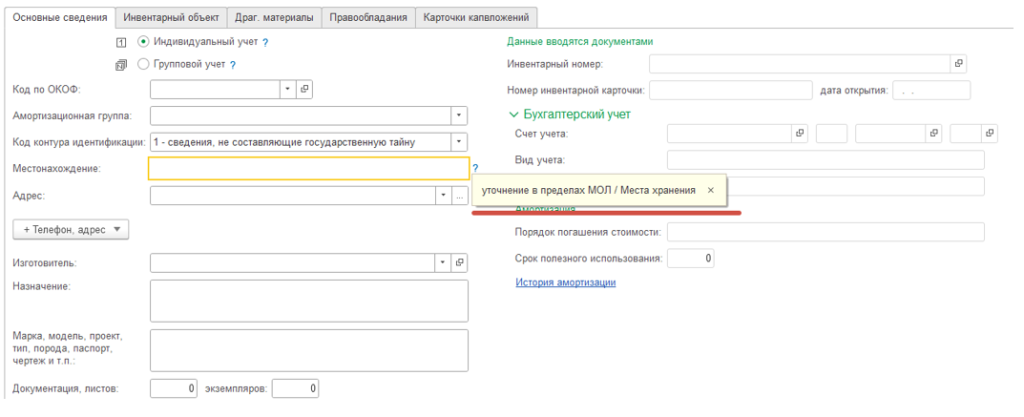Click the Марка, модель, проект text area

[x=309, y=350]
